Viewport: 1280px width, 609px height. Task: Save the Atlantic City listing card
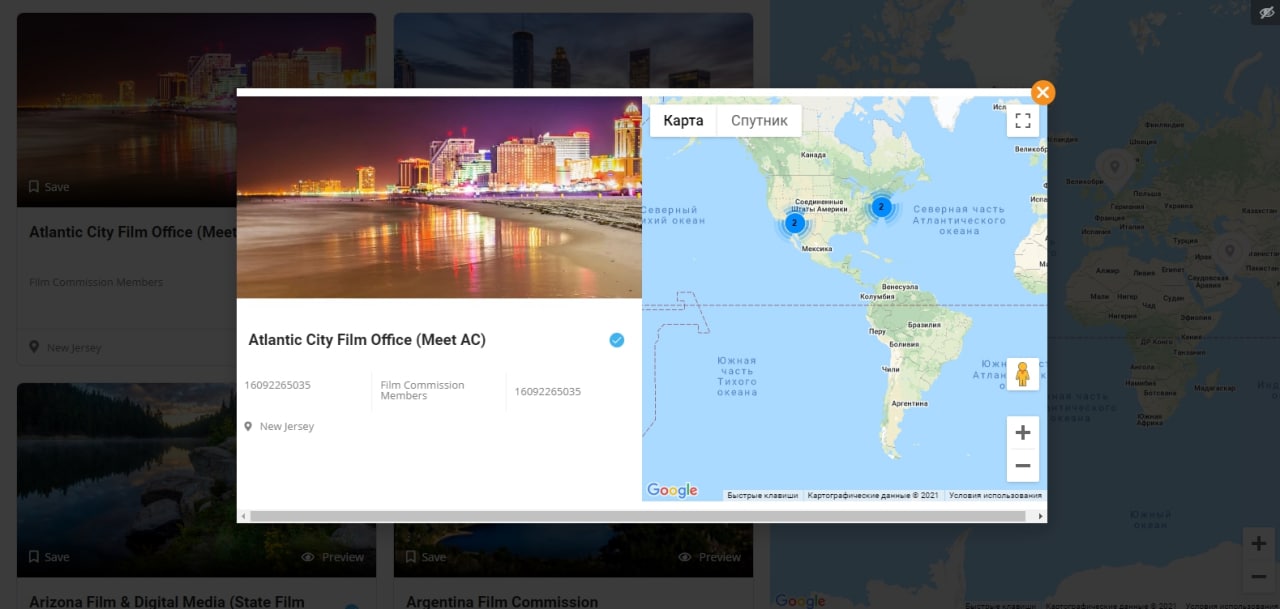49,187
